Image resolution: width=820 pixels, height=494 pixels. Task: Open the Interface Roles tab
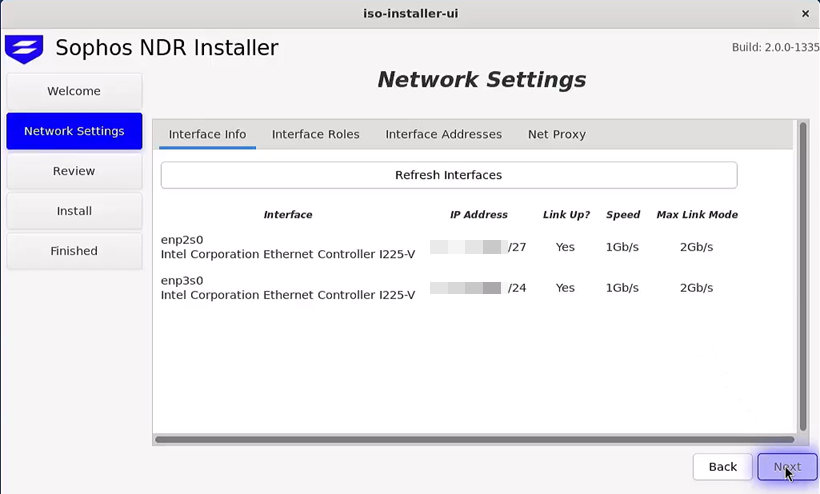[315, 134]
